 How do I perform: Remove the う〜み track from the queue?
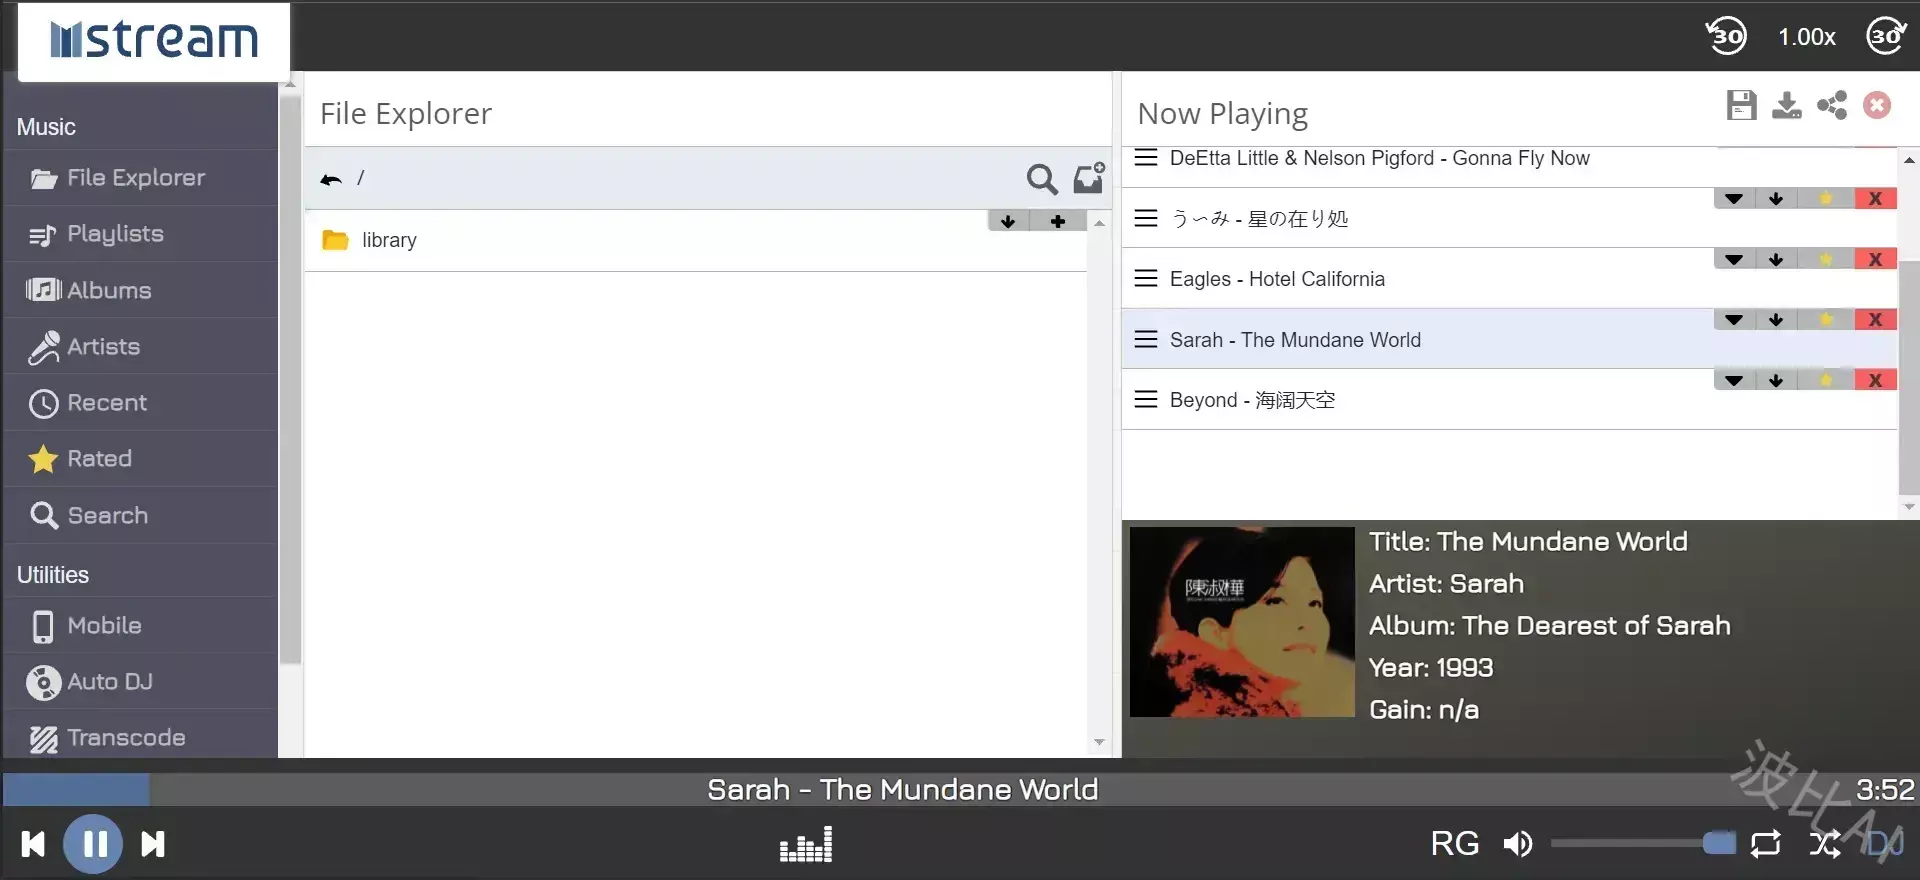[1876, 199]
